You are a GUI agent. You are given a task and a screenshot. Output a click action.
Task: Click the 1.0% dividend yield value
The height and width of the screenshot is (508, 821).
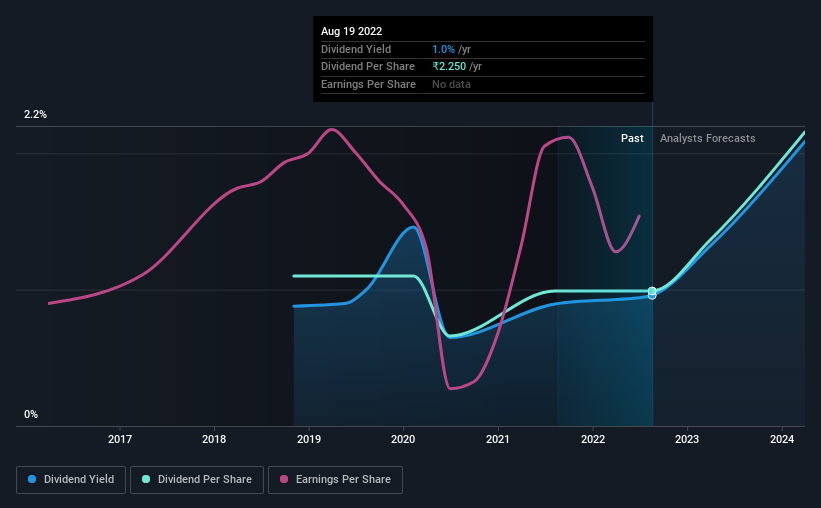tap(443, 49)
